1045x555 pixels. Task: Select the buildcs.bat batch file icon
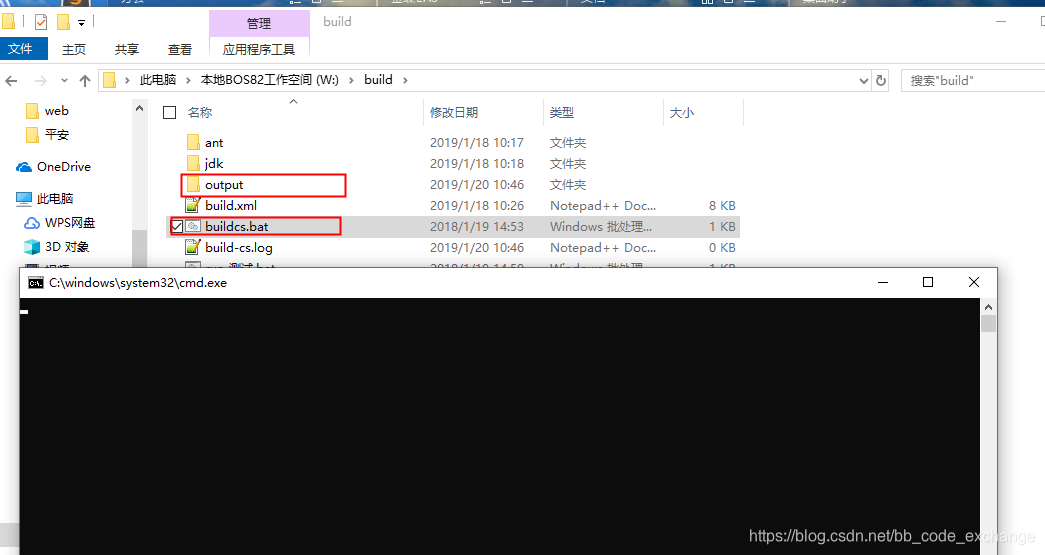193,227
